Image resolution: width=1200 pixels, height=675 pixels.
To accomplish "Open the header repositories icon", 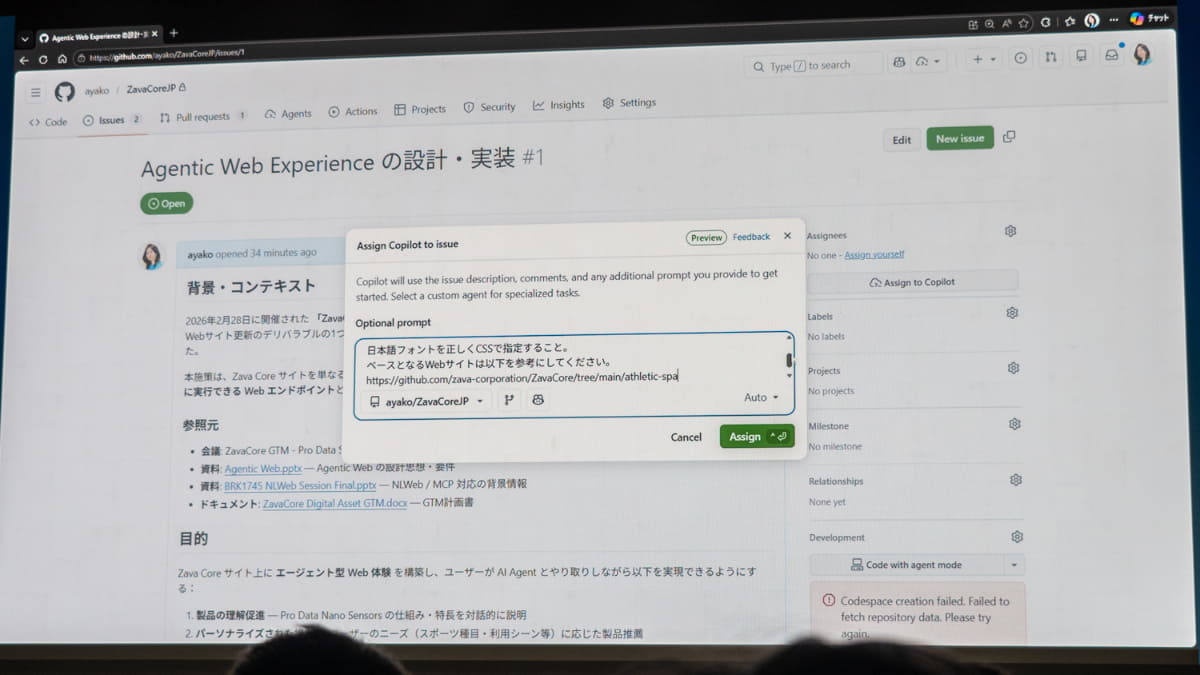I will [1081, 56].
